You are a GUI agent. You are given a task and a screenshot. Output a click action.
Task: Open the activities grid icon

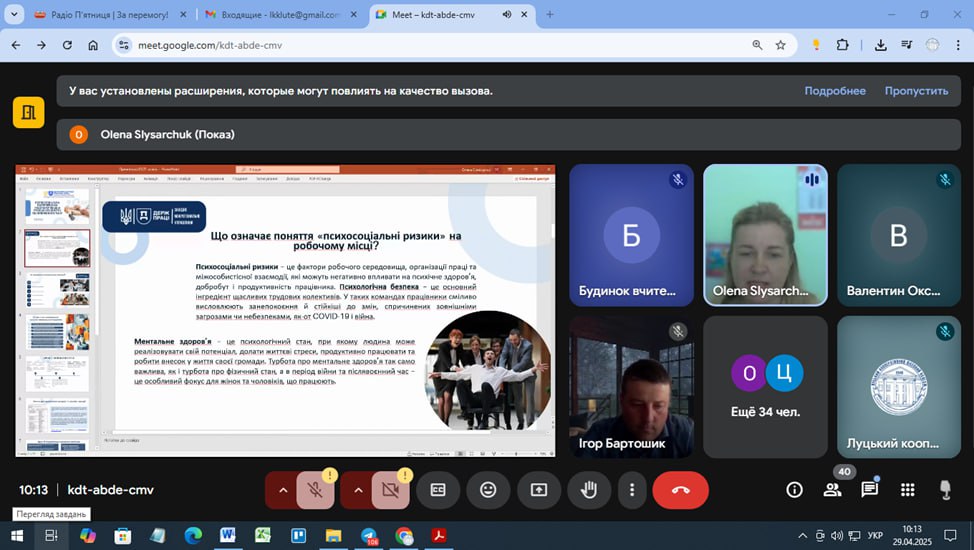[907, 490]
